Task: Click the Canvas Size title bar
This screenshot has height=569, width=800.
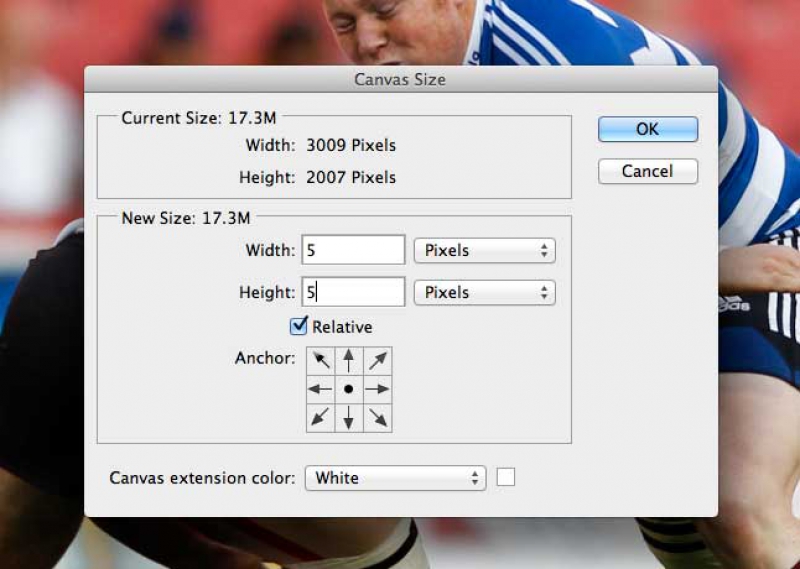Action: 401,79
